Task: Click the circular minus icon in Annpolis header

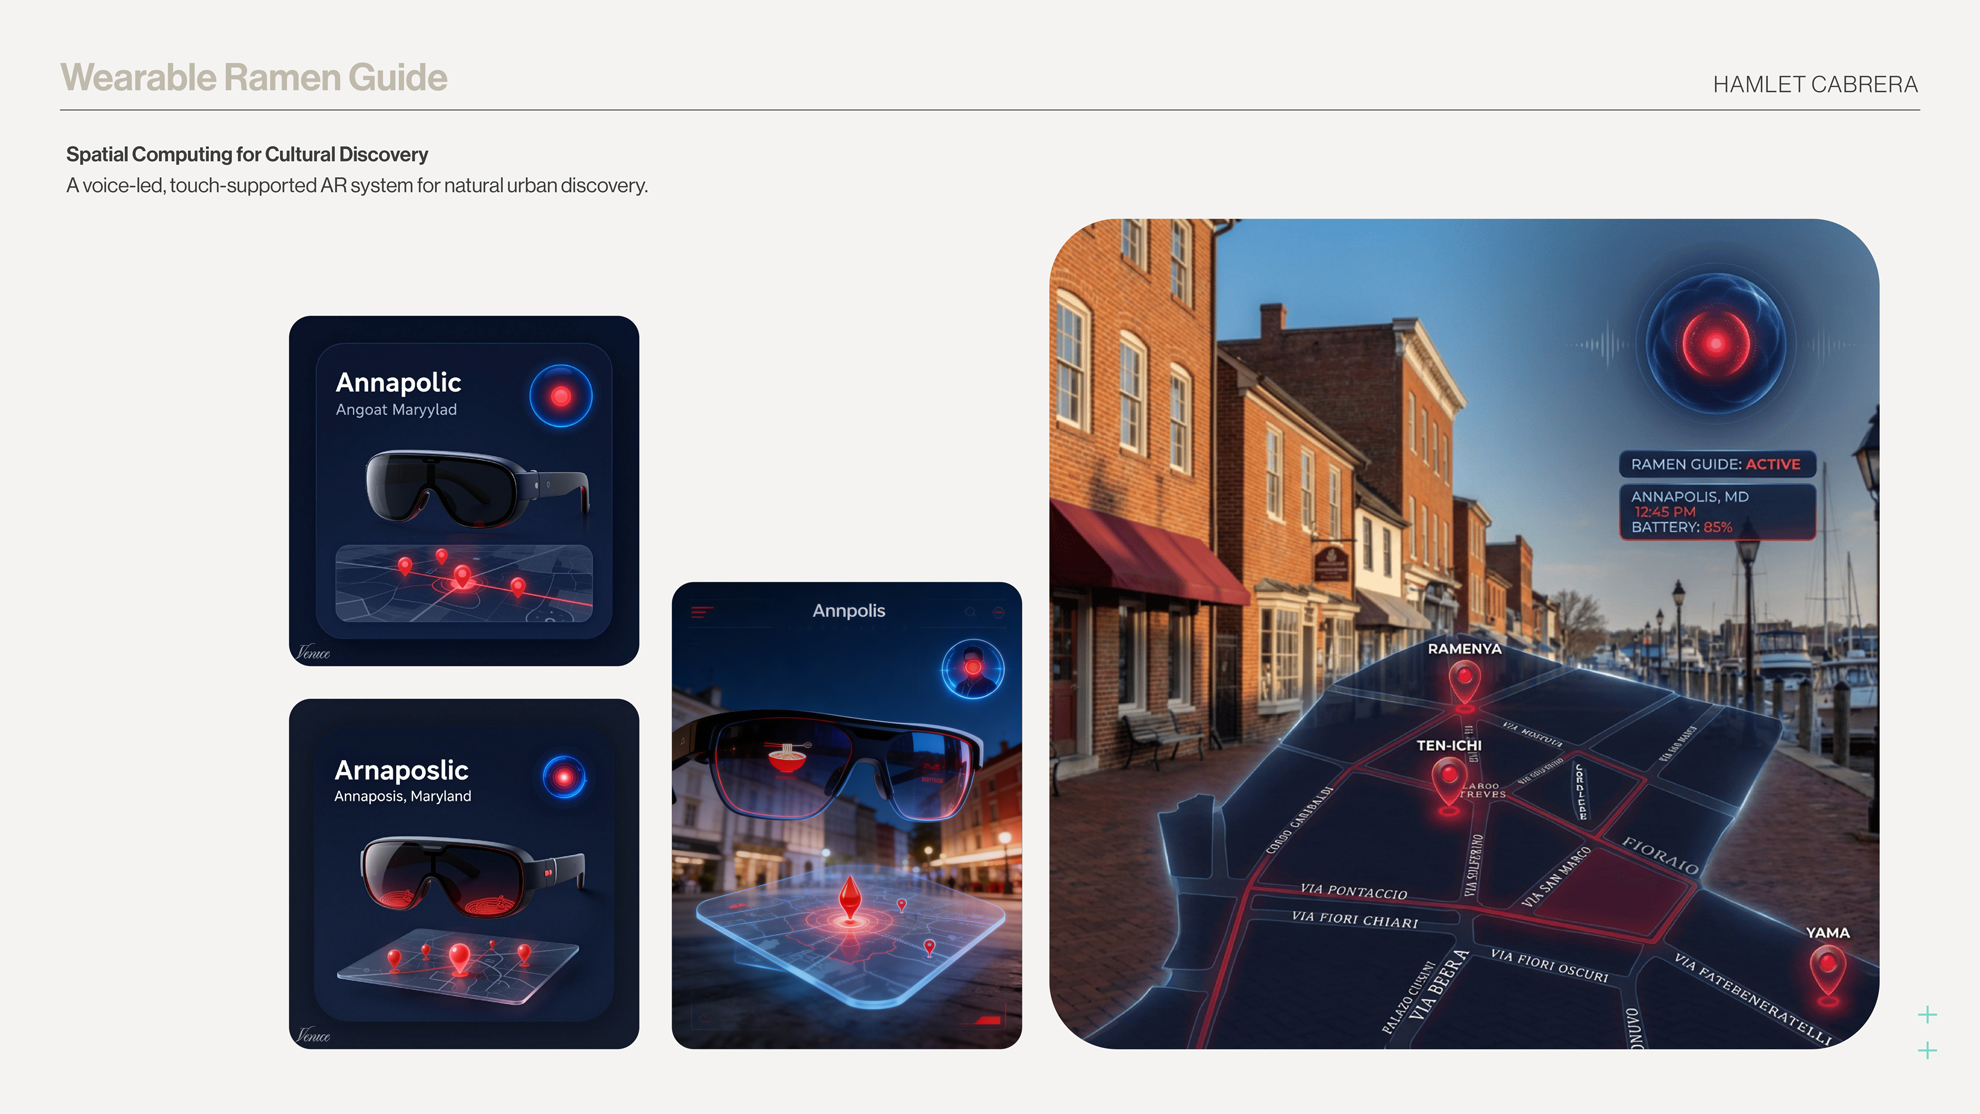Action: (x=998, y=612)
